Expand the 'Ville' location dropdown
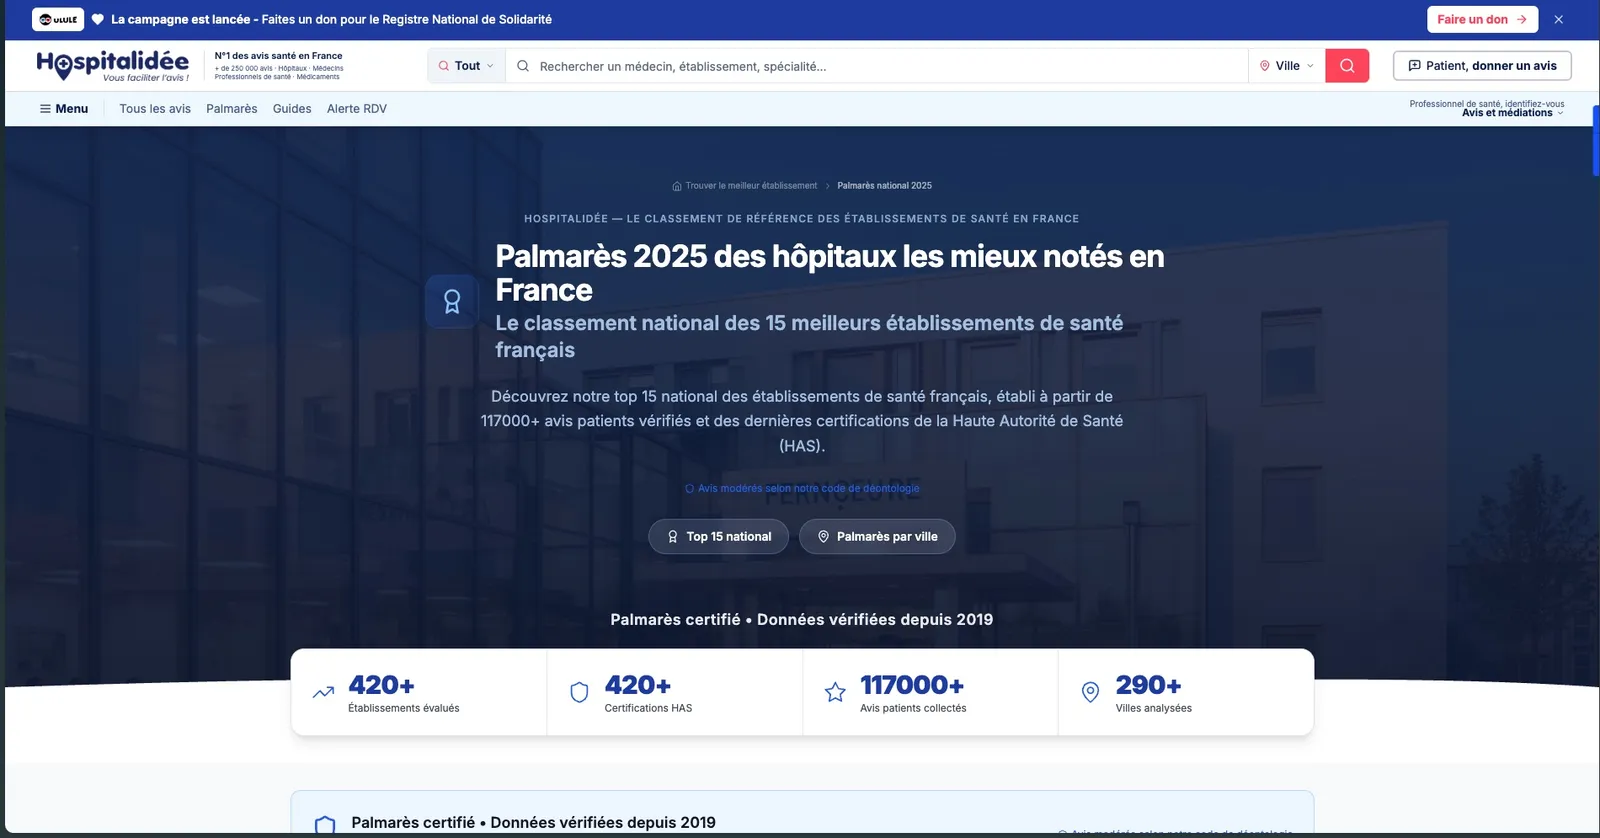The width and height of the screenshot is (1600, 838). click(x=1287, y=66)
